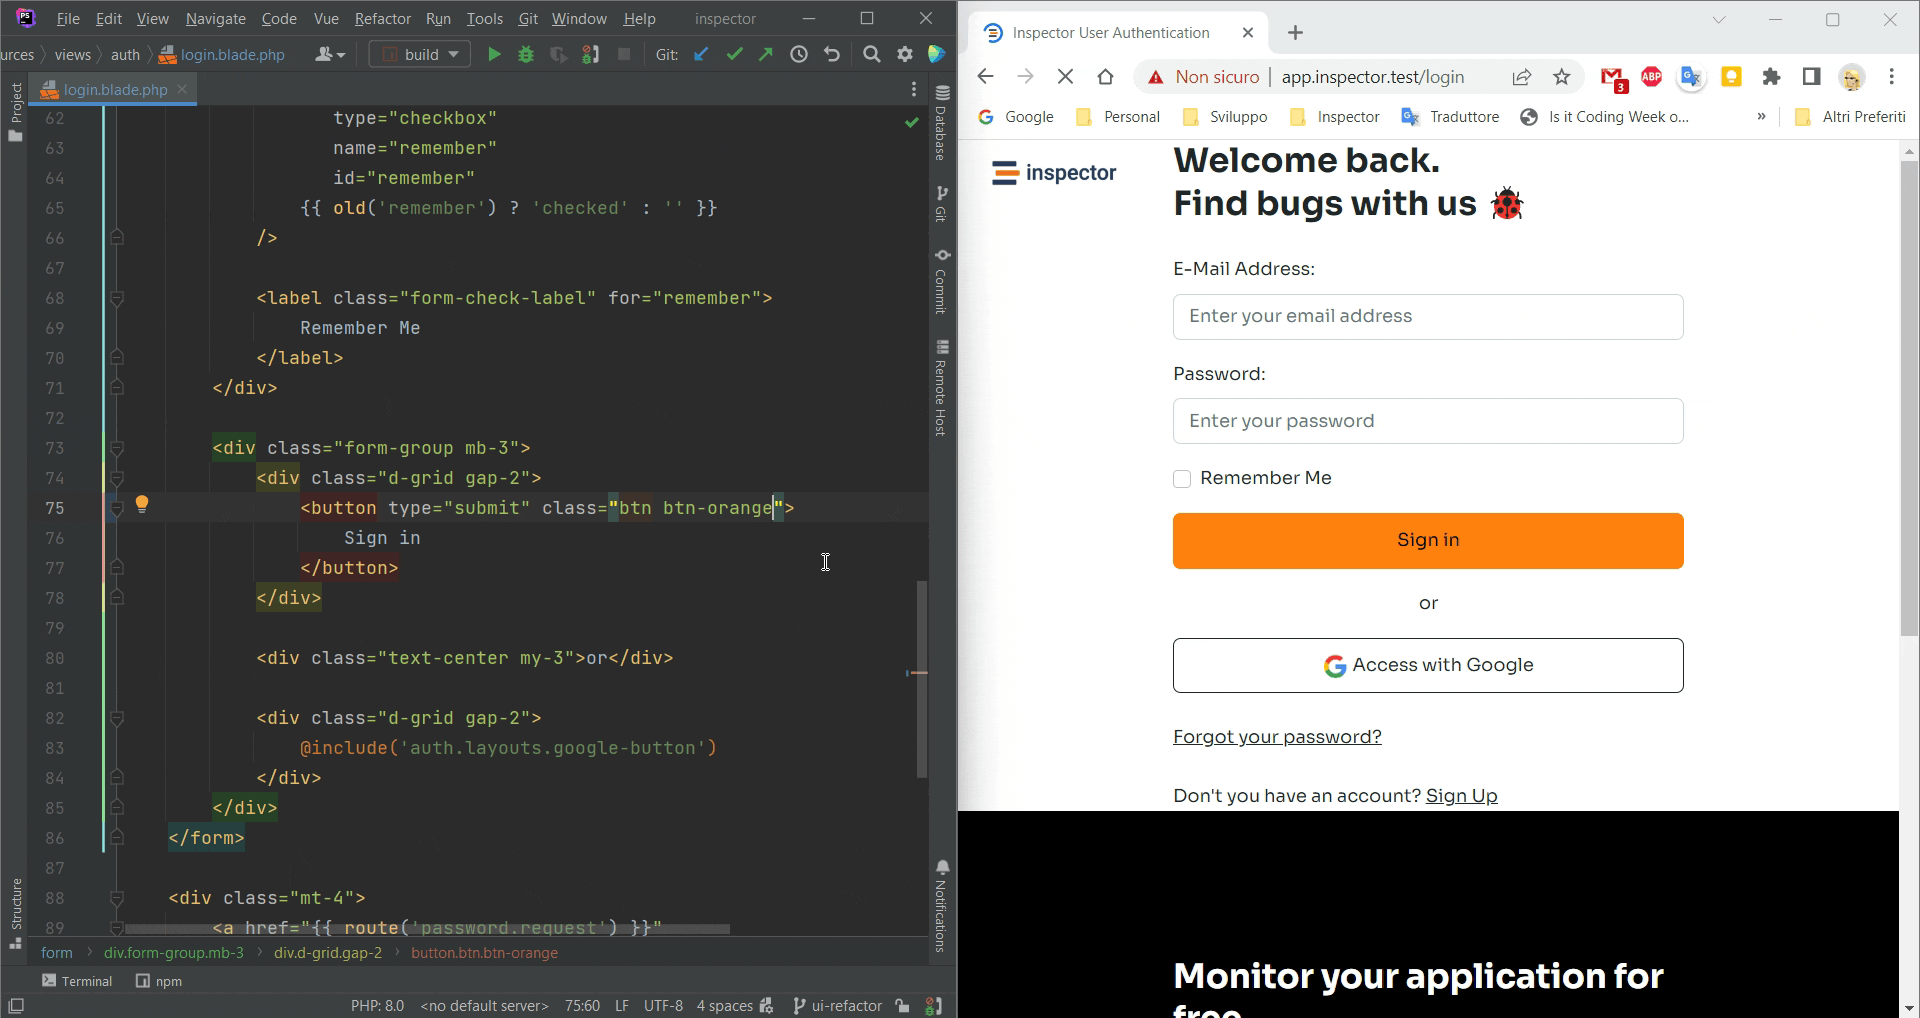The width and height of the screenshot is (1920, 1018).
Task: Click Access with Google button
Action: pyautogui.click(x=1428, y=666)
